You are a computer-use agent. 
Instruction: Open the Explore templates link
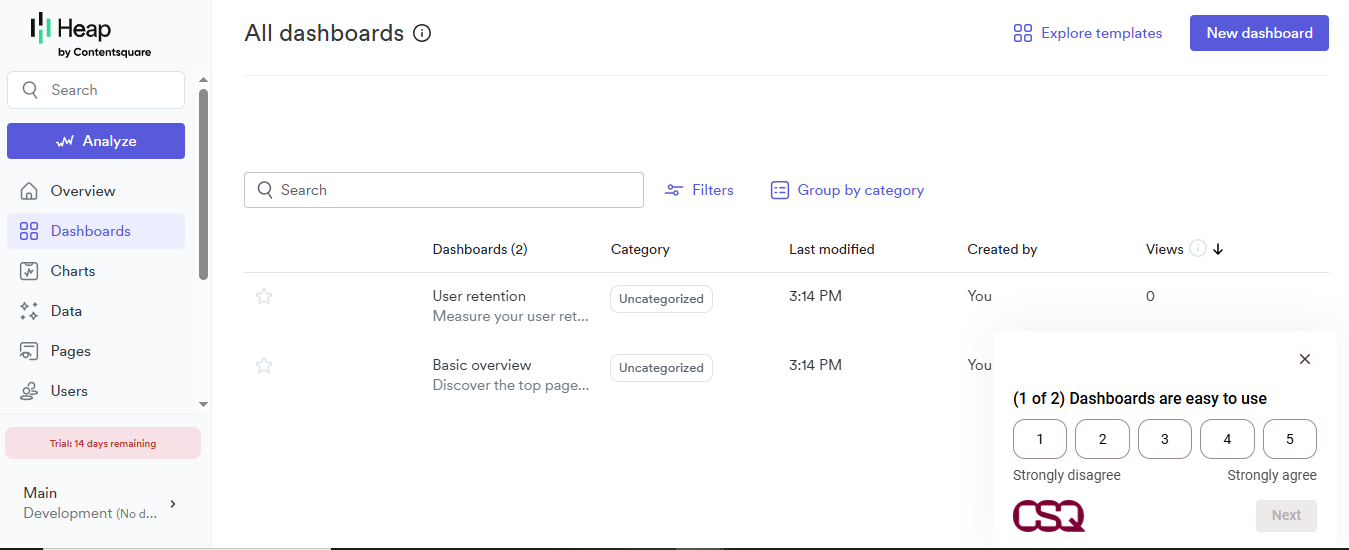[1088, 33]
